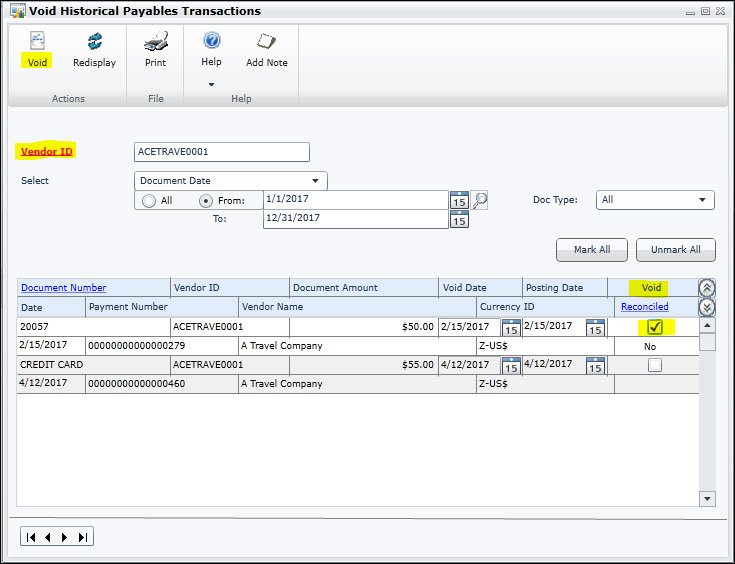Click the Void action icon
Screen dimensions: 735x564
point(37,41)
